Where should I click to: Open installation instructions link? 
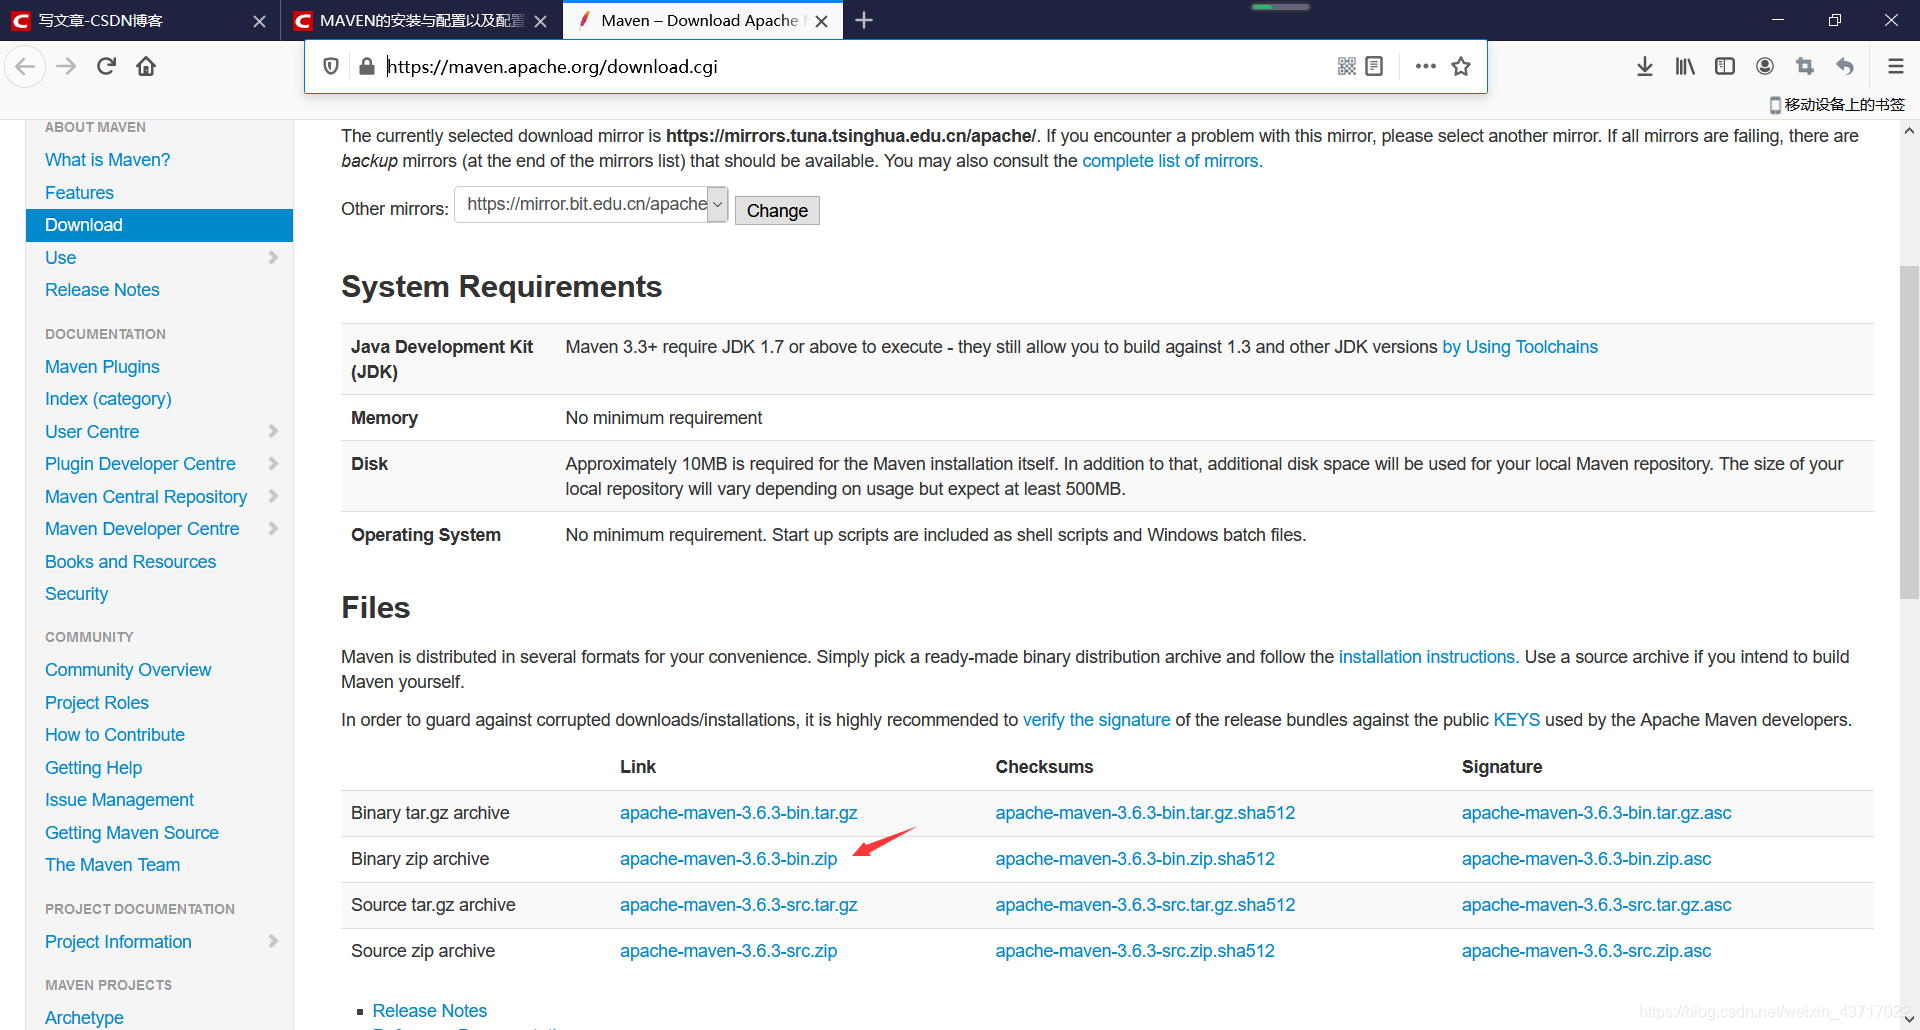point(1429,657)
